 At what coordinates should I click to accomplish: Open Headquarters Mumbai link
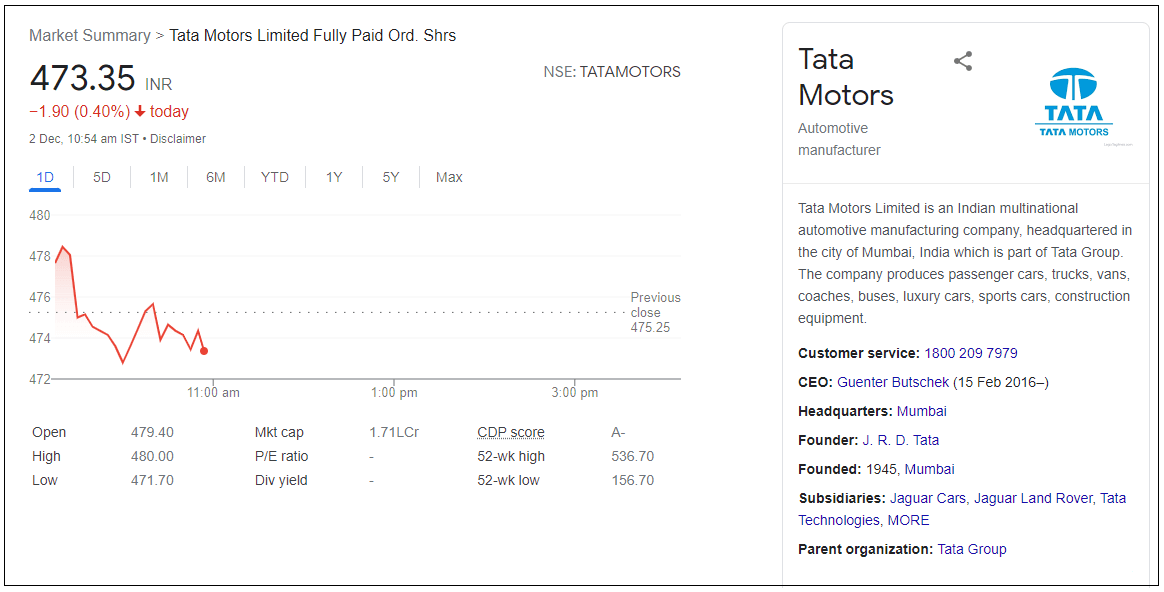(921, 411)
